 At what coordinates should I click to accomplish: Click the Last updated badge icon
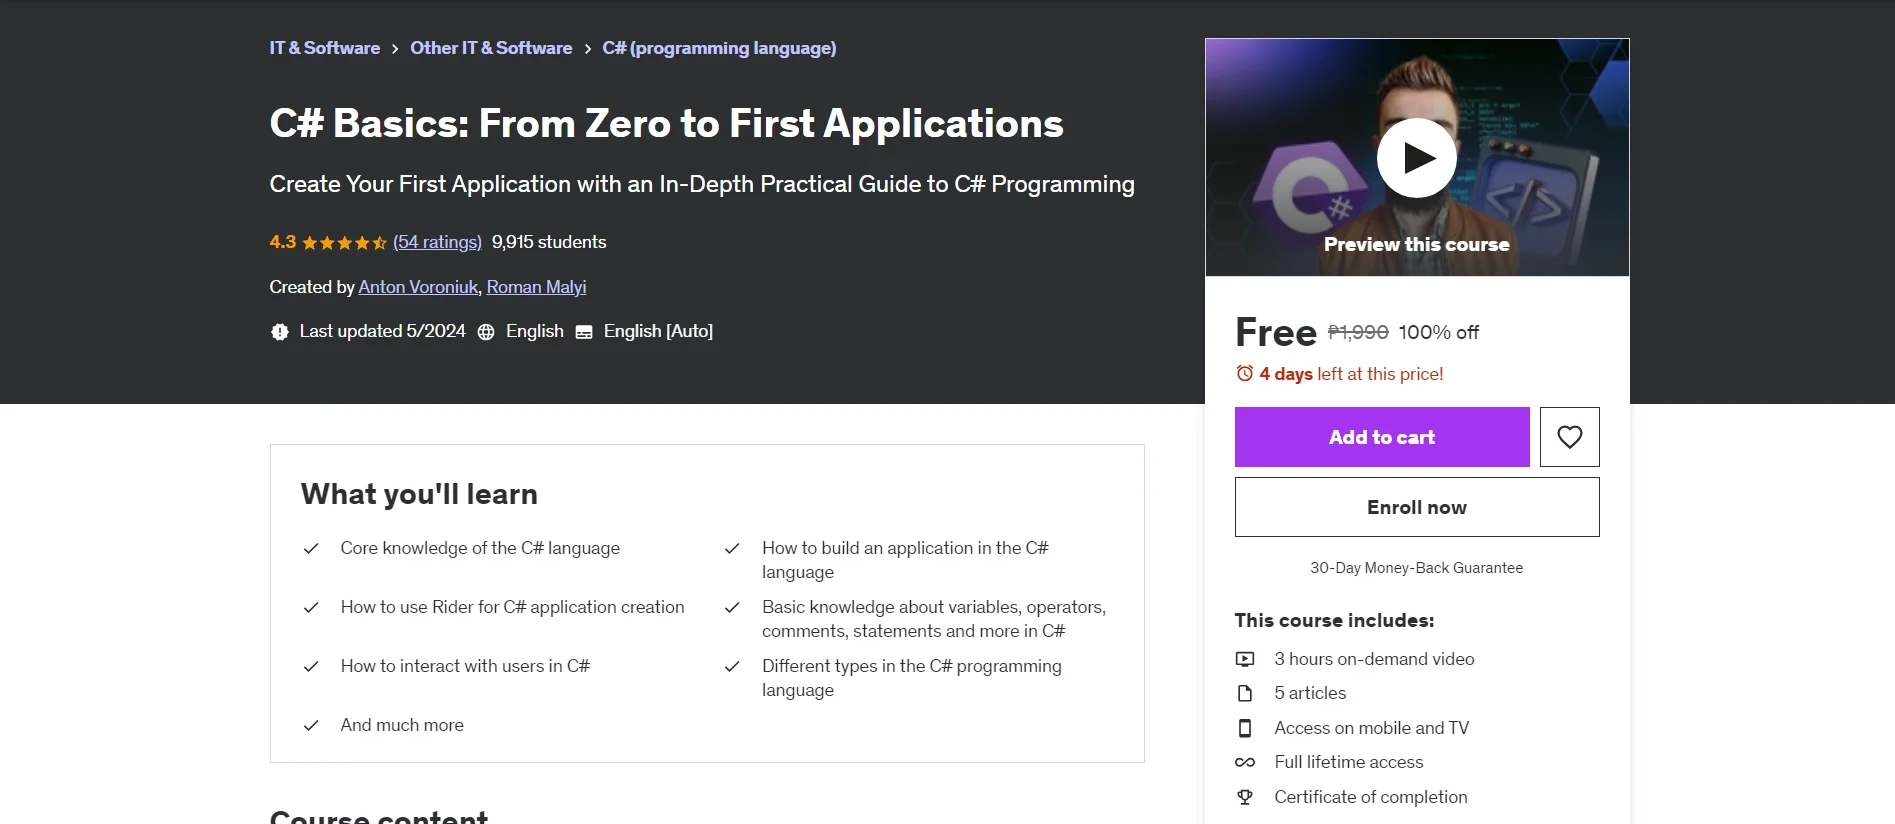[279, 332]
